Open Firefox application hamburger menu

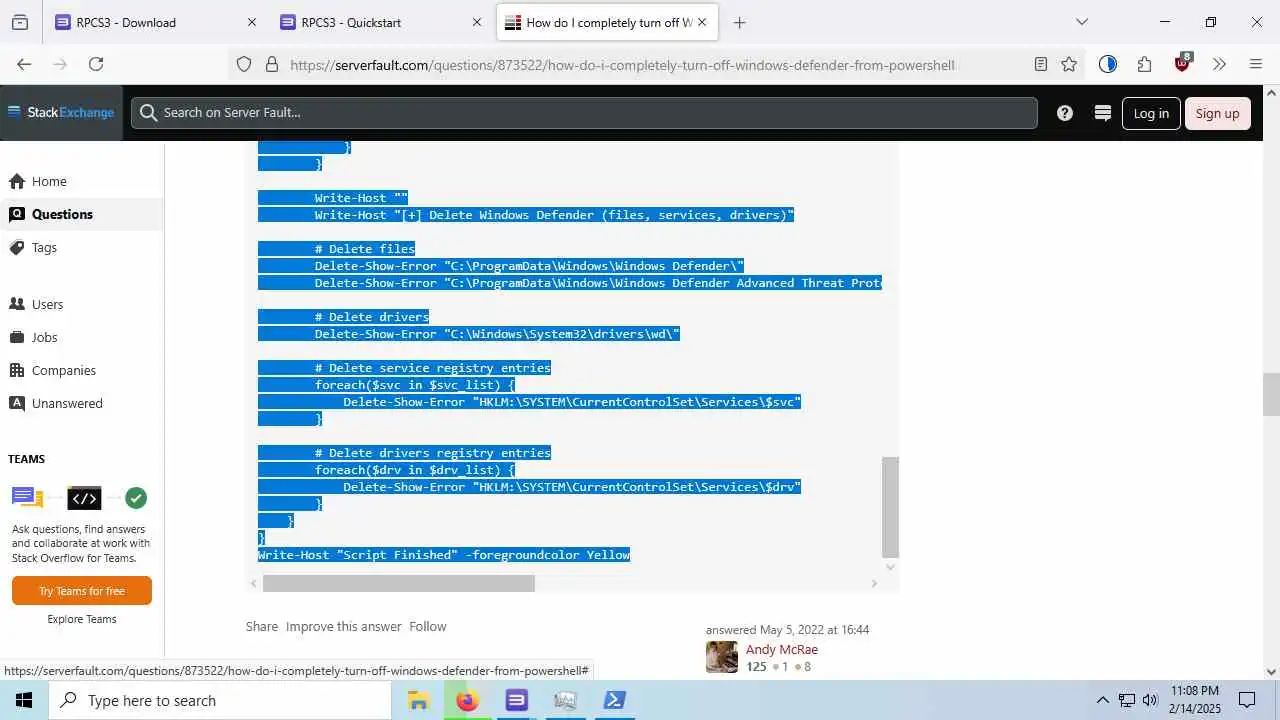click(1256, 64)
